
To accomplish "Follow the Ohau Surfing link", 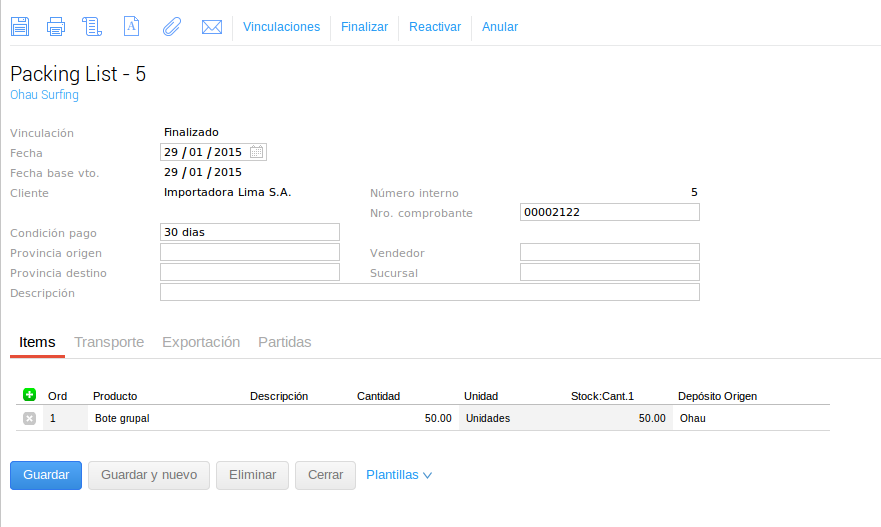I will coord(44,95).
